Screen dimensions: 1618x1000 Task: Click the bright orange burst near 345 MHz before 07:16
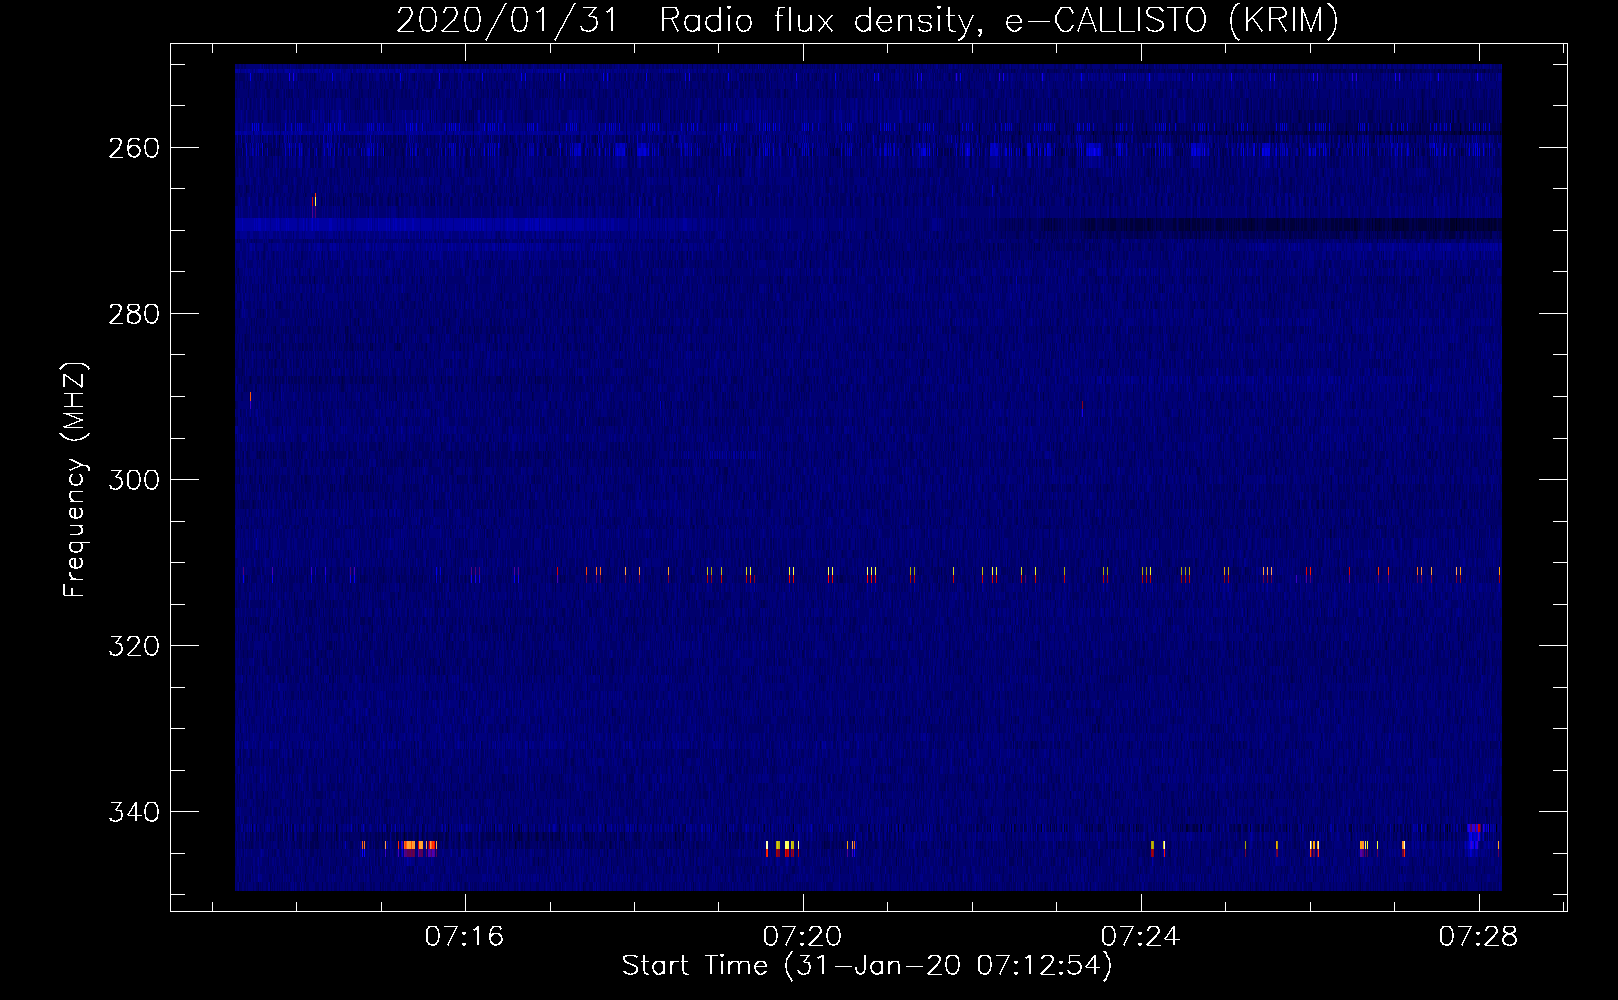tap(417, 849)
